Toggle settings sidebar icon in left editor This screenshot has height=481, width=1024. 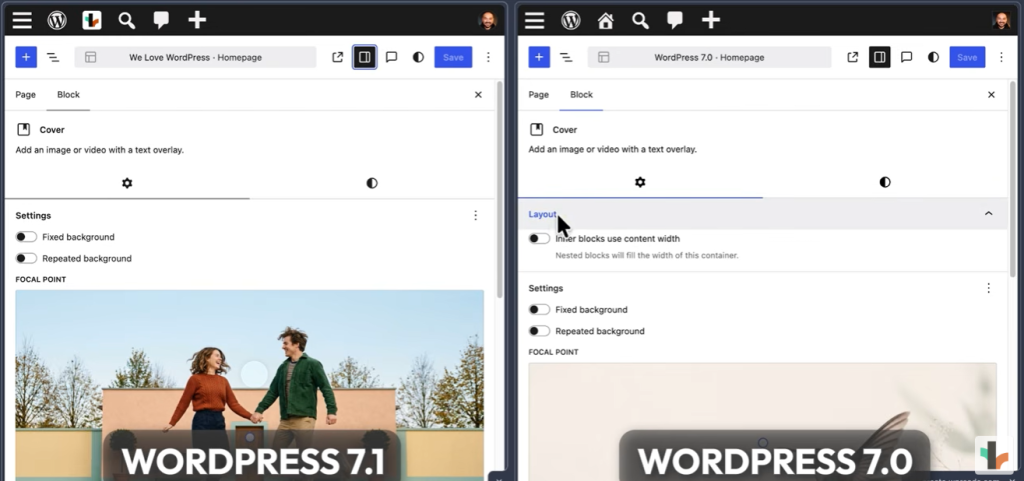point(364,57)
